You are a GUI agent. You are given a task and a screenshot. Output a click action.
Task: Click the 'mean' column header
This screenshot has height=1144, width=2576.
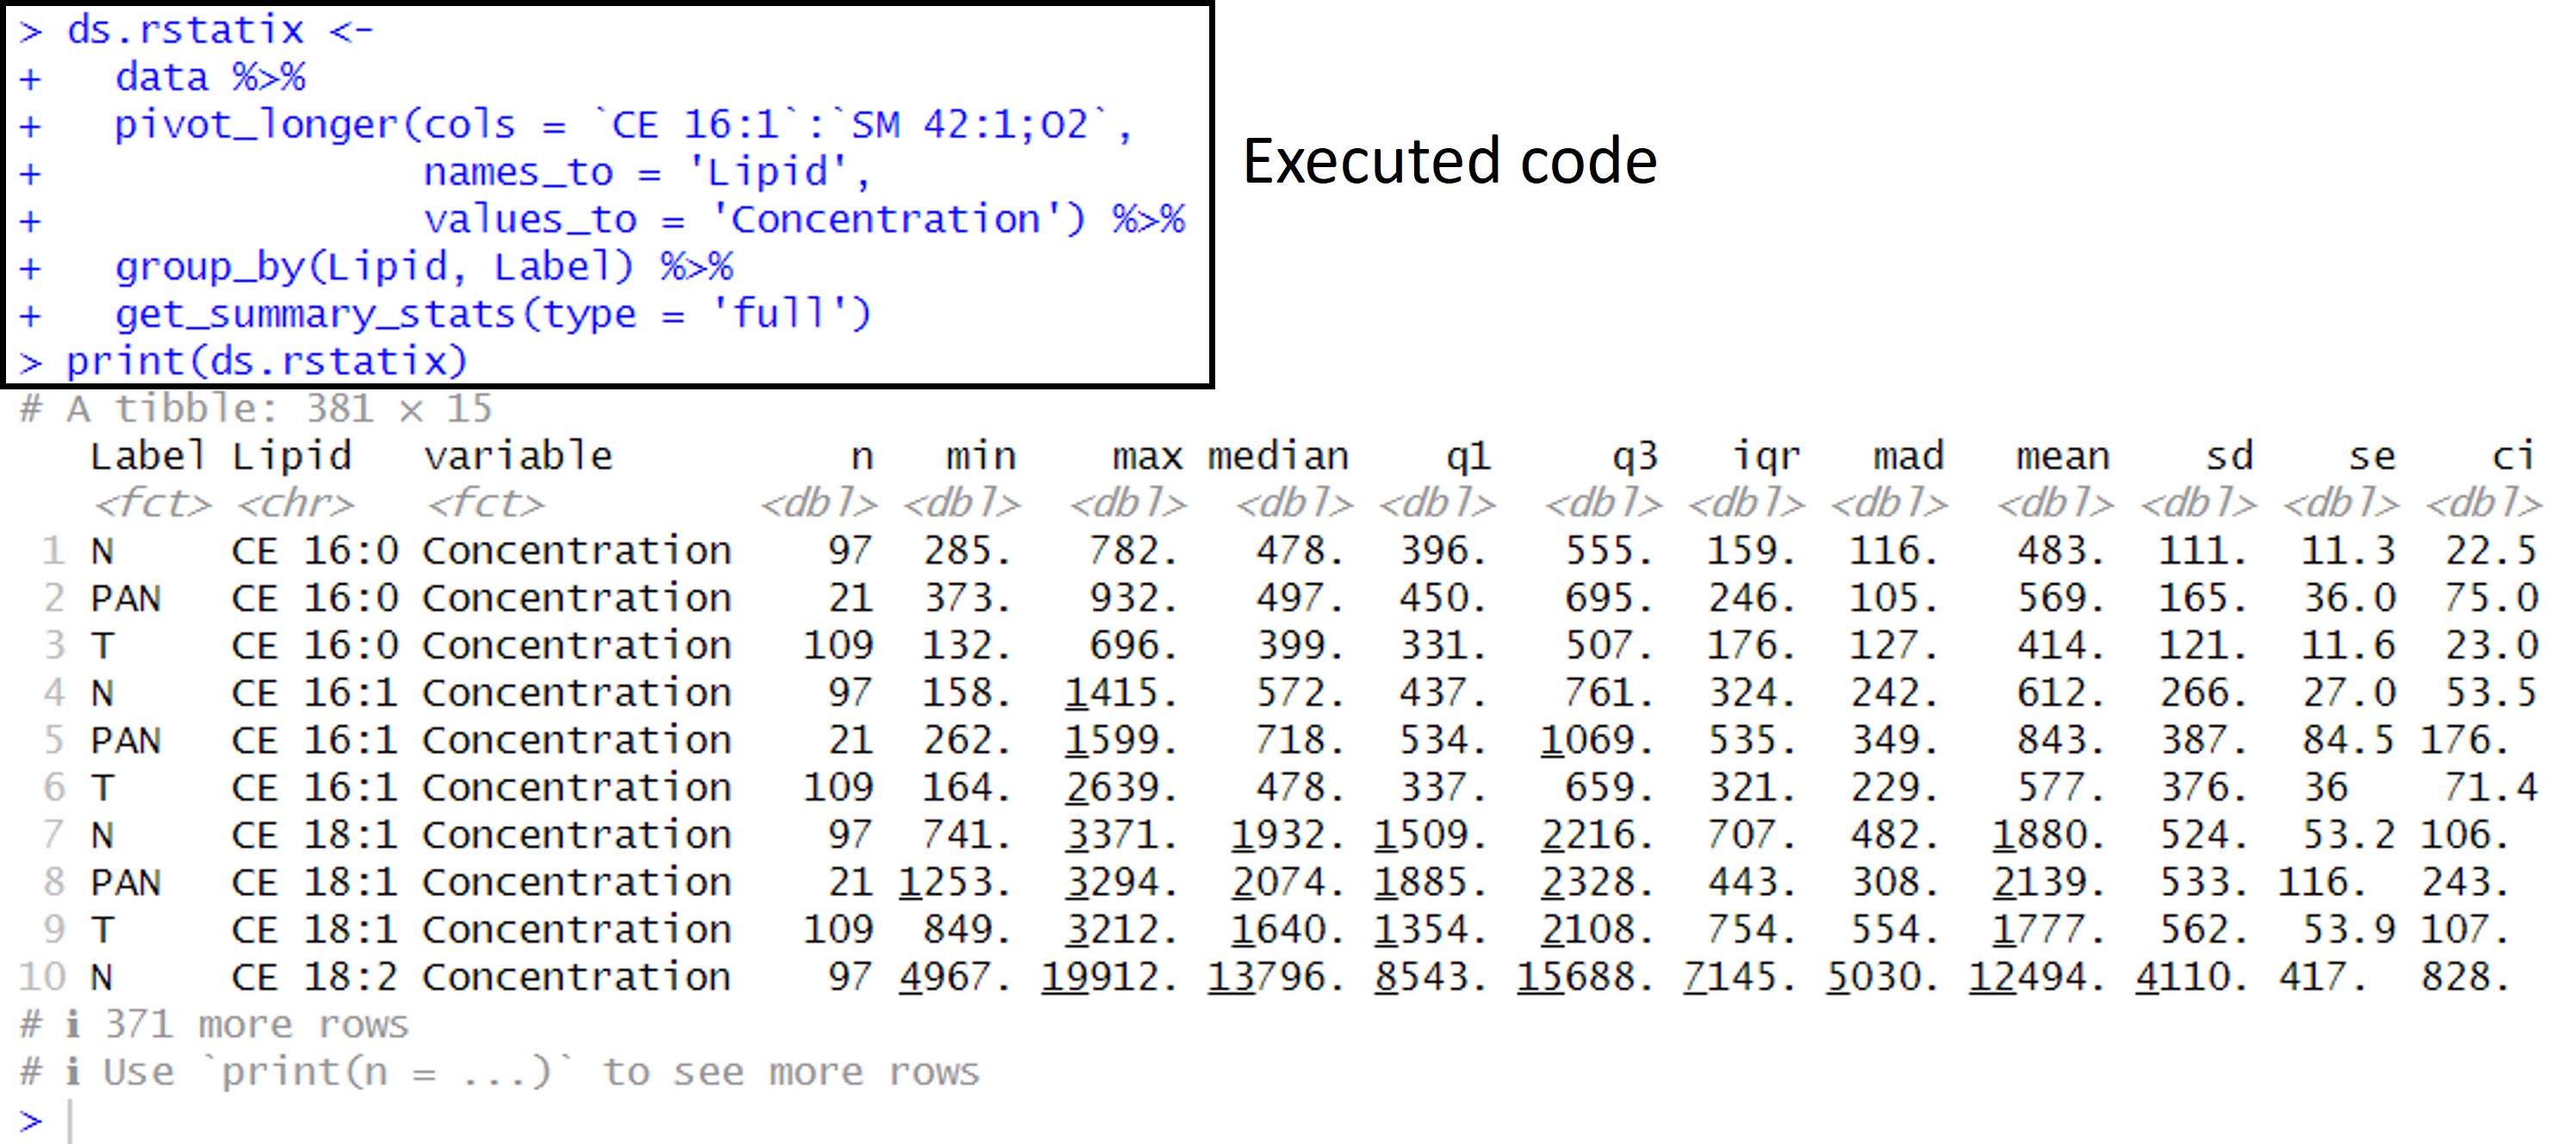(2063, 457)
